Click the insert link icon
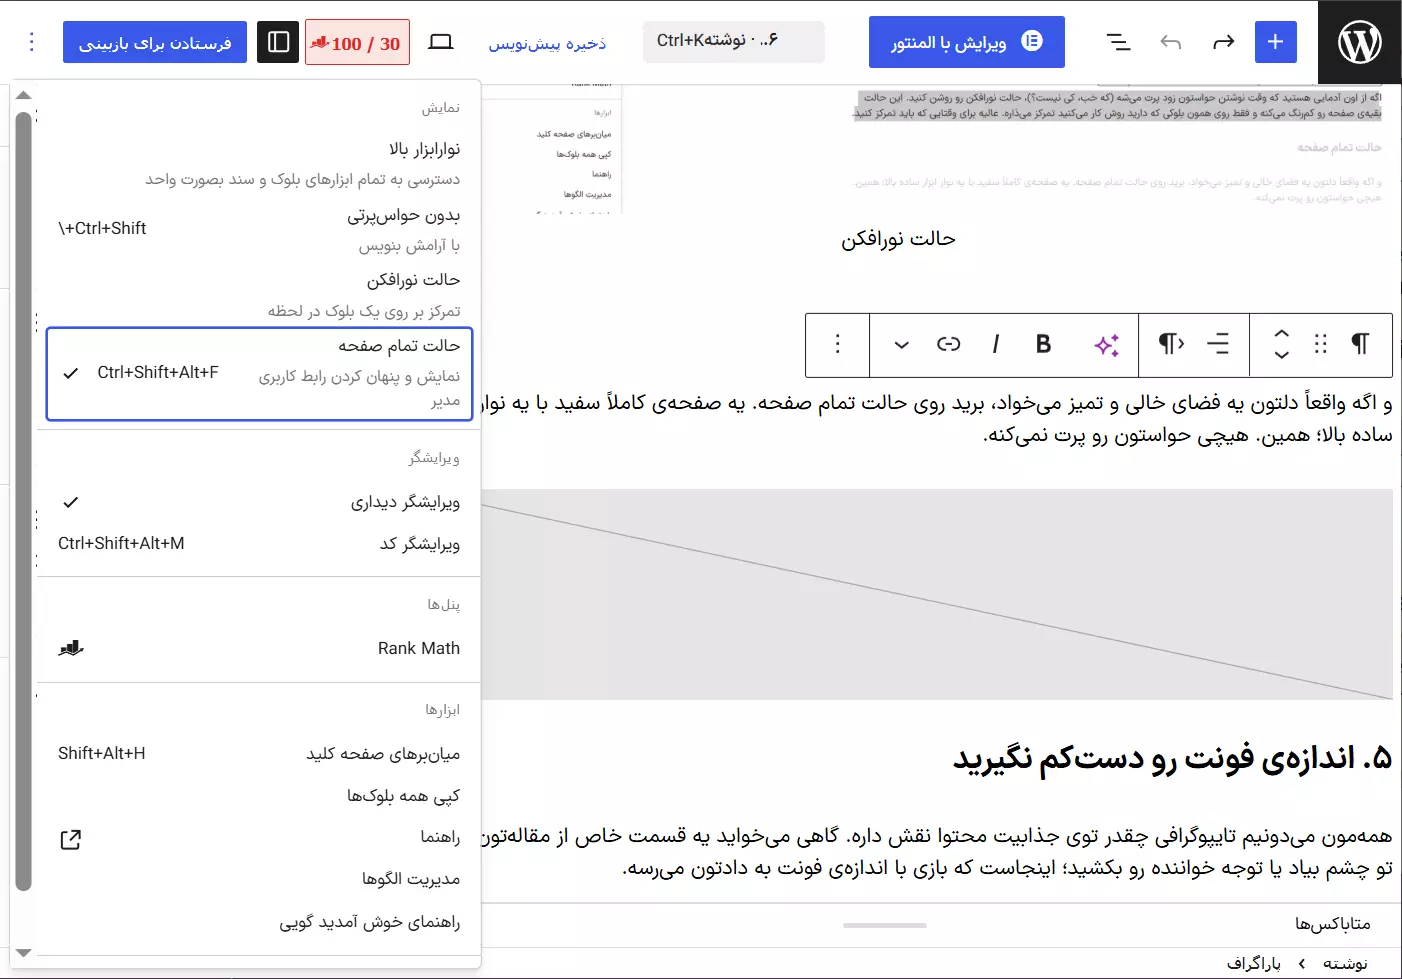1402x979 pixels. pos(948,344)
